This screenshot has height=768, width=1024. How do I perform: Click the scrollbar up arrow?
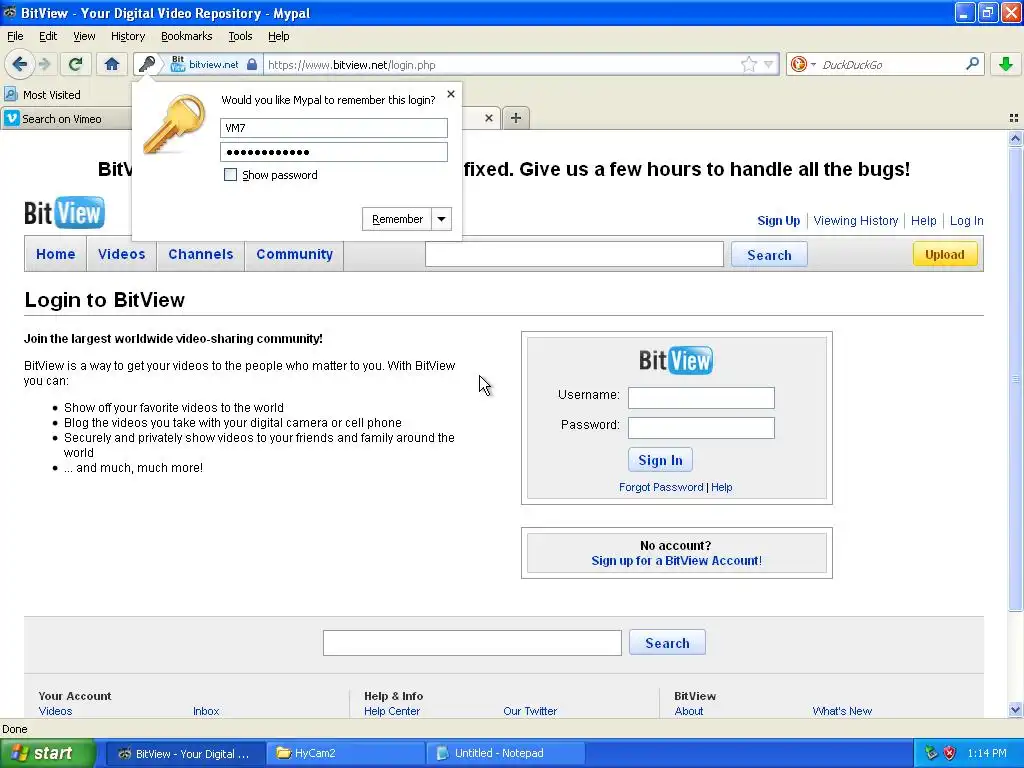point(1015,138)
